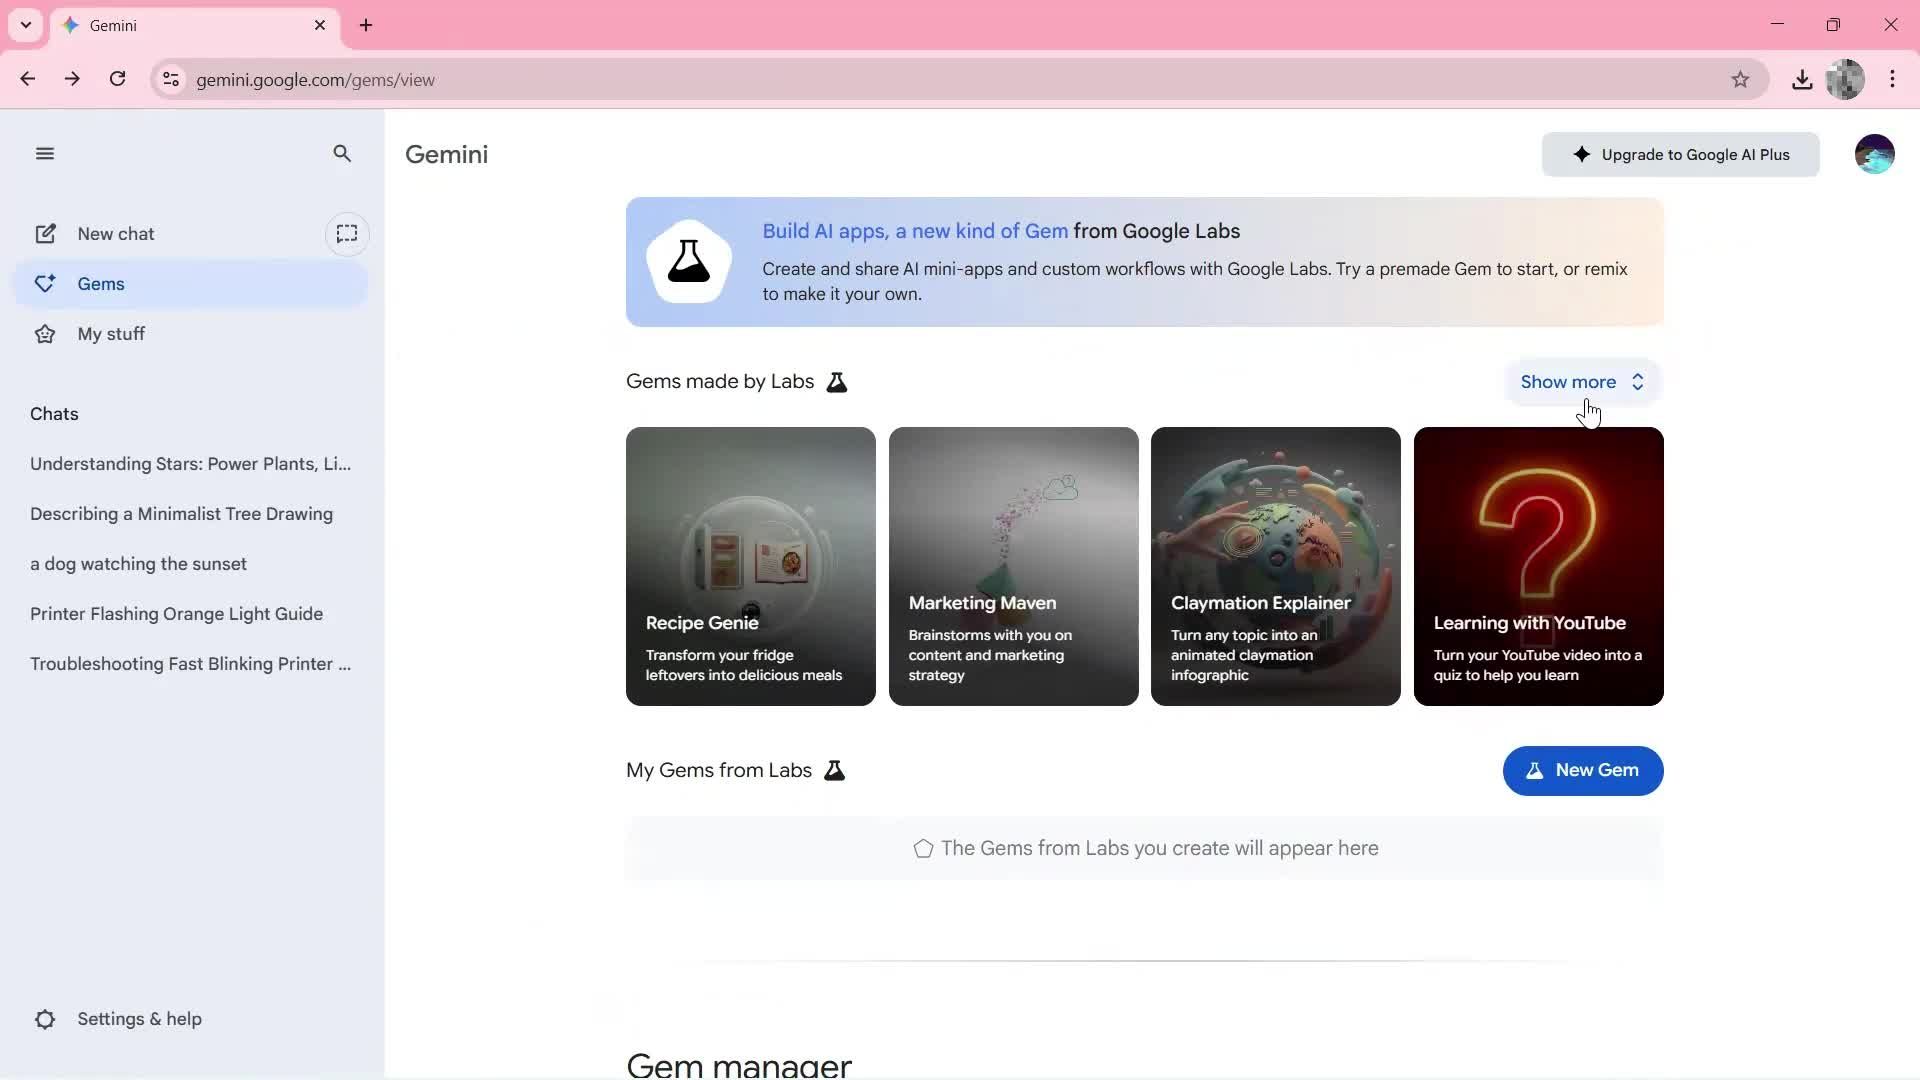Expand Gems made by Labs with Show more
Screen dimensions: 1920x1080
coord(1581,382)
